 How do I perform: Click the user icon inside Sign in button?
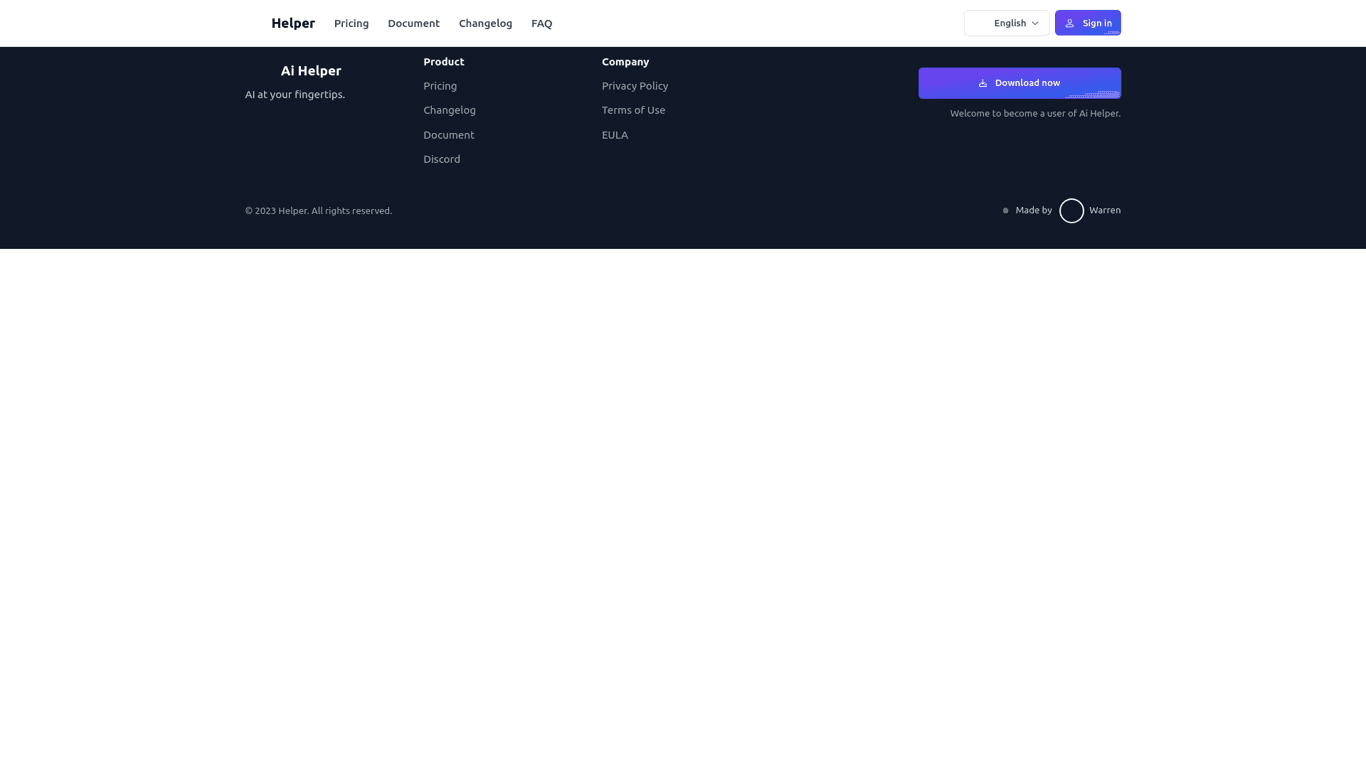tap(1070, 23)
